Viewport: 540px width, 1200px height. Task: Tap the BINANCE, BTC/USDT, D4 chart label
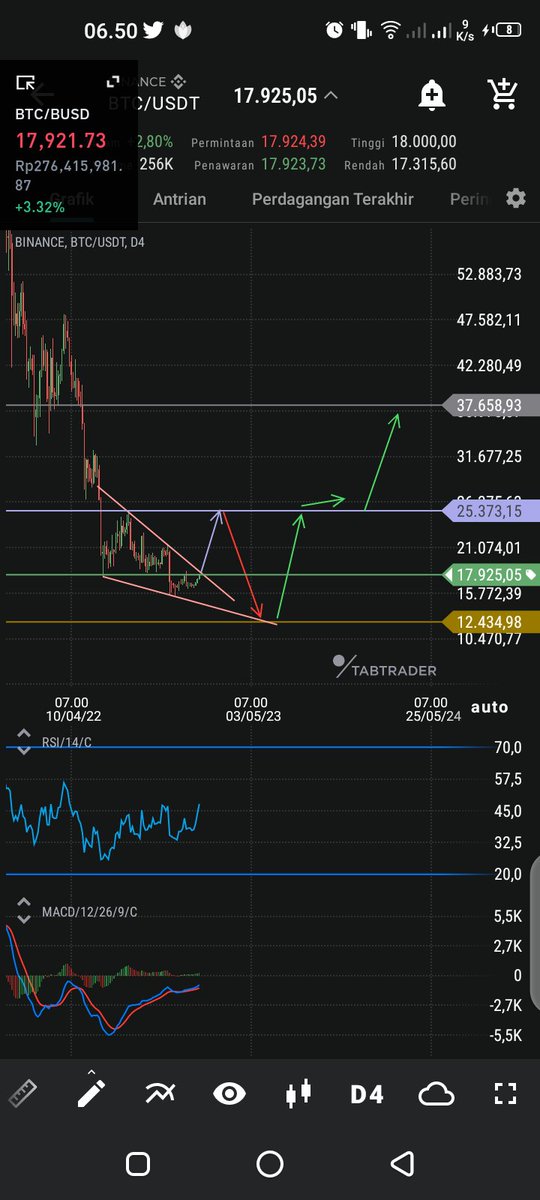80,242
